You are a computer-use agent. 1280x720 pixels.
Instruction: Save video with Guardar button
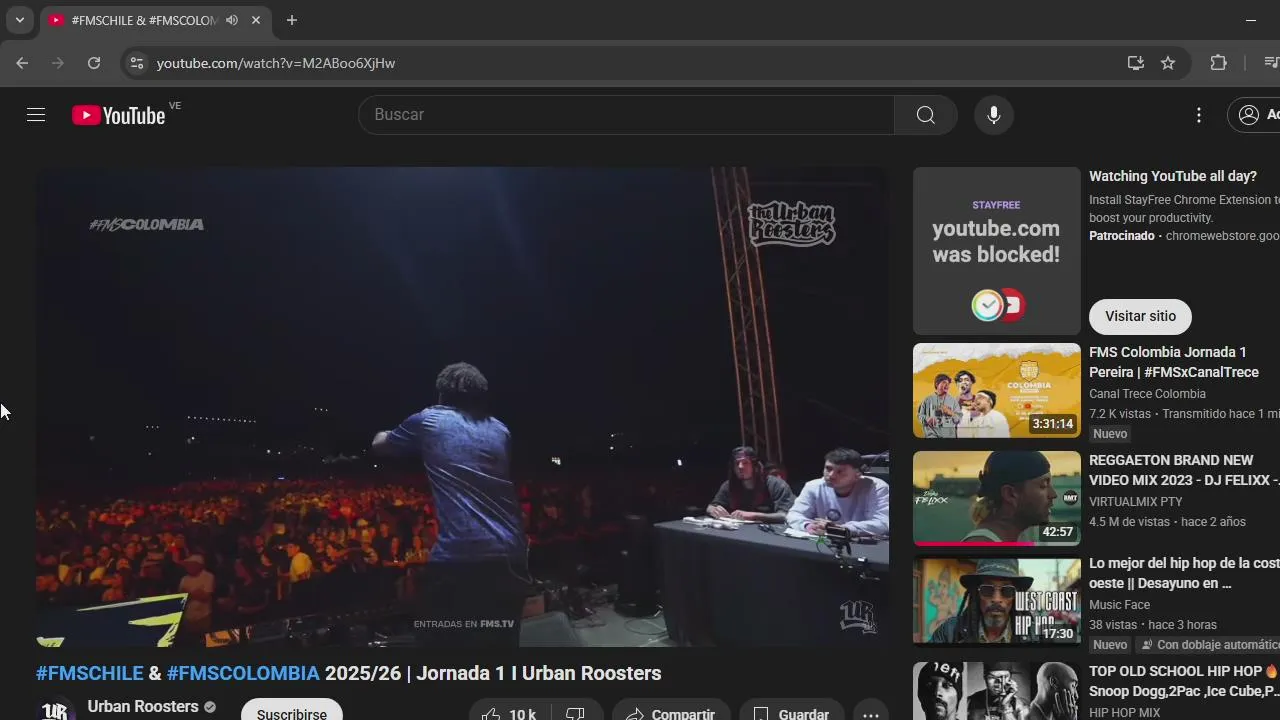coord(791,714)
